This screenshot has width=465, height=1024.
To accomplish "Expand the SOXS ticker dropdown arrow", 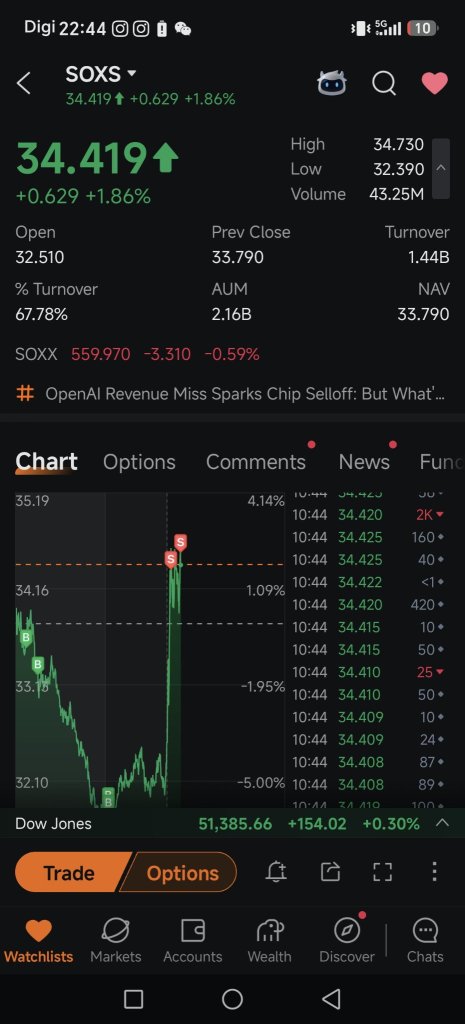I will [131, 74].
